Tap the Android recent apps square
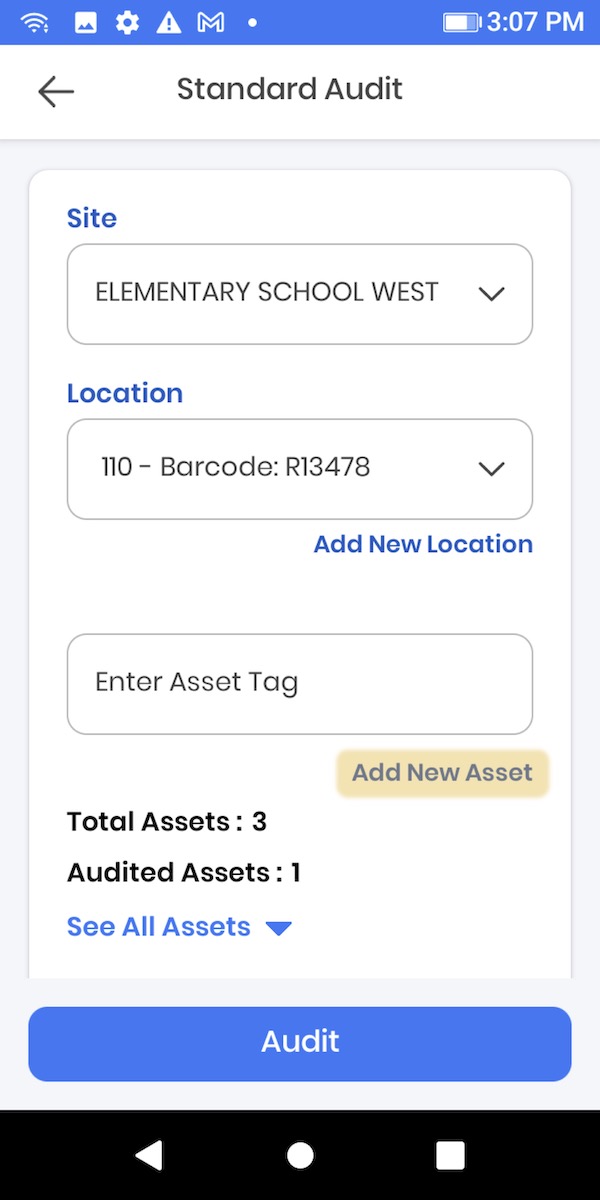600x1200 pixels. pyautogui.click(x=450, y=1155)
